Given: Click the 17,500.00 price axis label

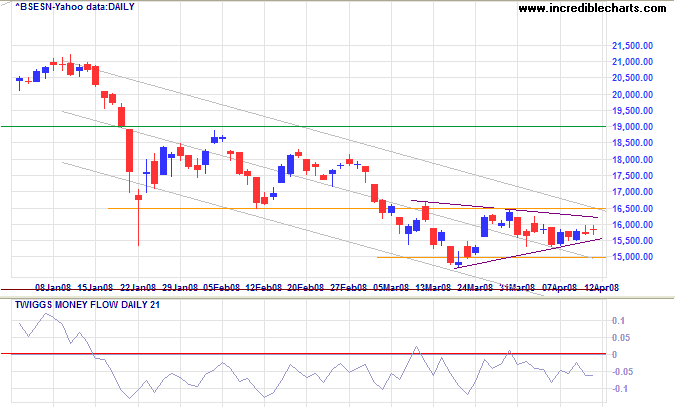Looking at the screenshot, I should pos(632,176).
